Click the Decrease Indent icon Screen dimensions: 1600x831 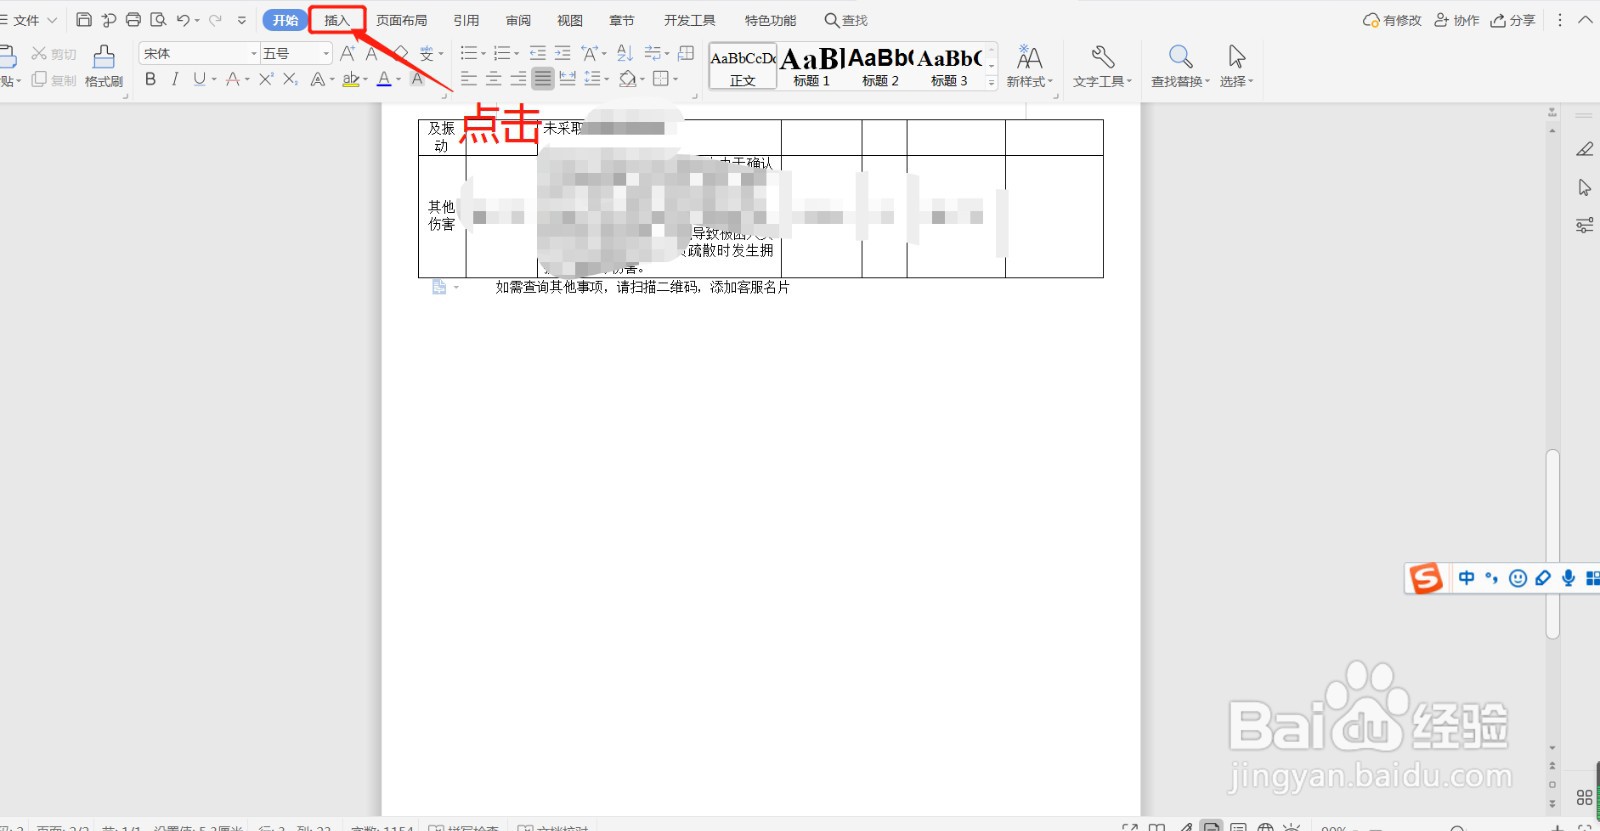click(x=537, y=54)
